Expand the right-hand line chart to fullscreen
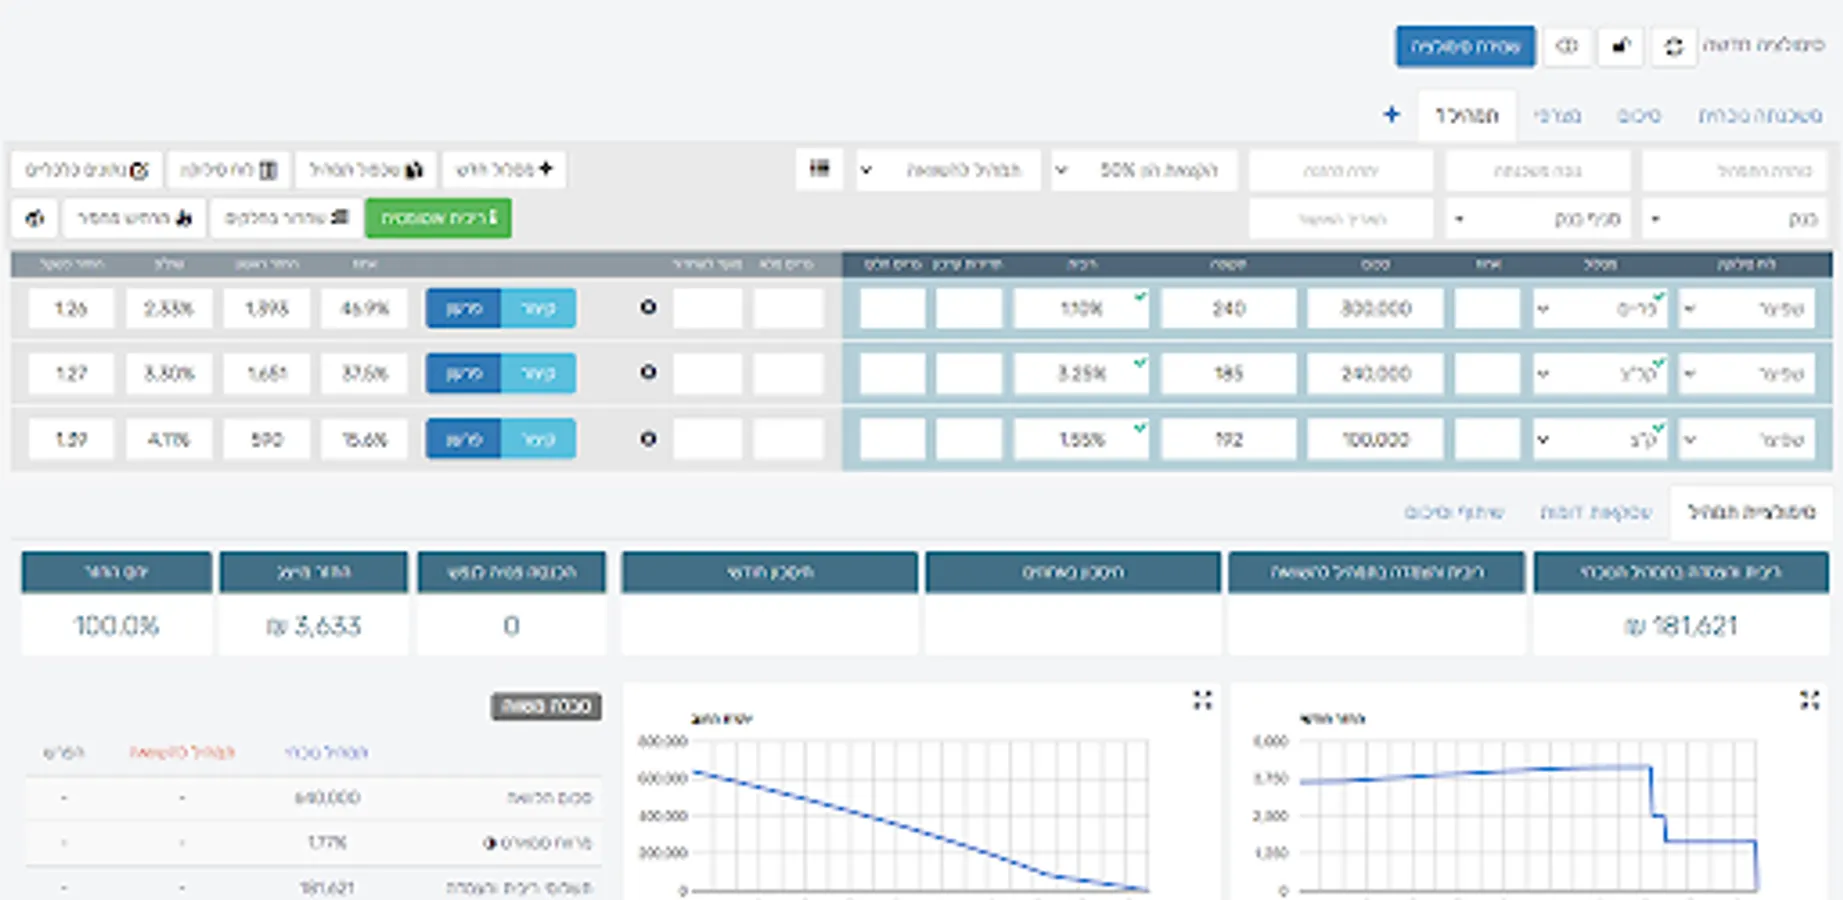The height and width of the screenshot is (900, 1843). point(1809,700)
